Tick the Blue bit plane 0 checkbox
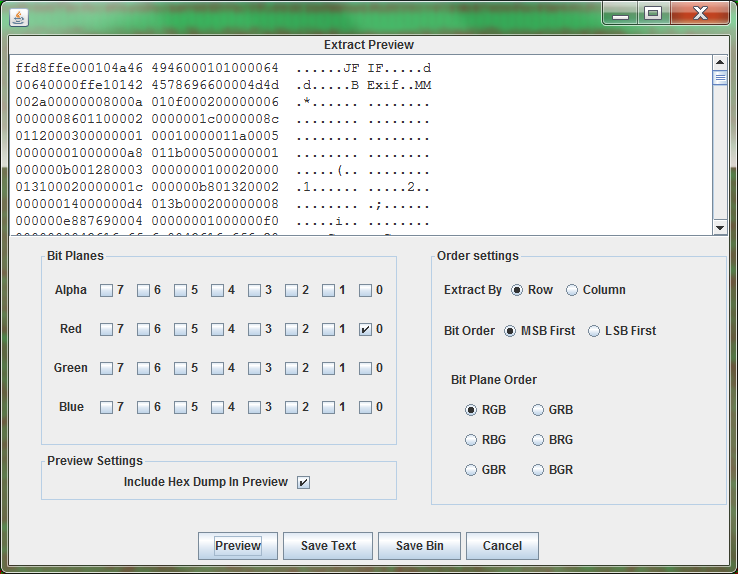Screen dimensions: 738x574 click(x=365, y=407)
